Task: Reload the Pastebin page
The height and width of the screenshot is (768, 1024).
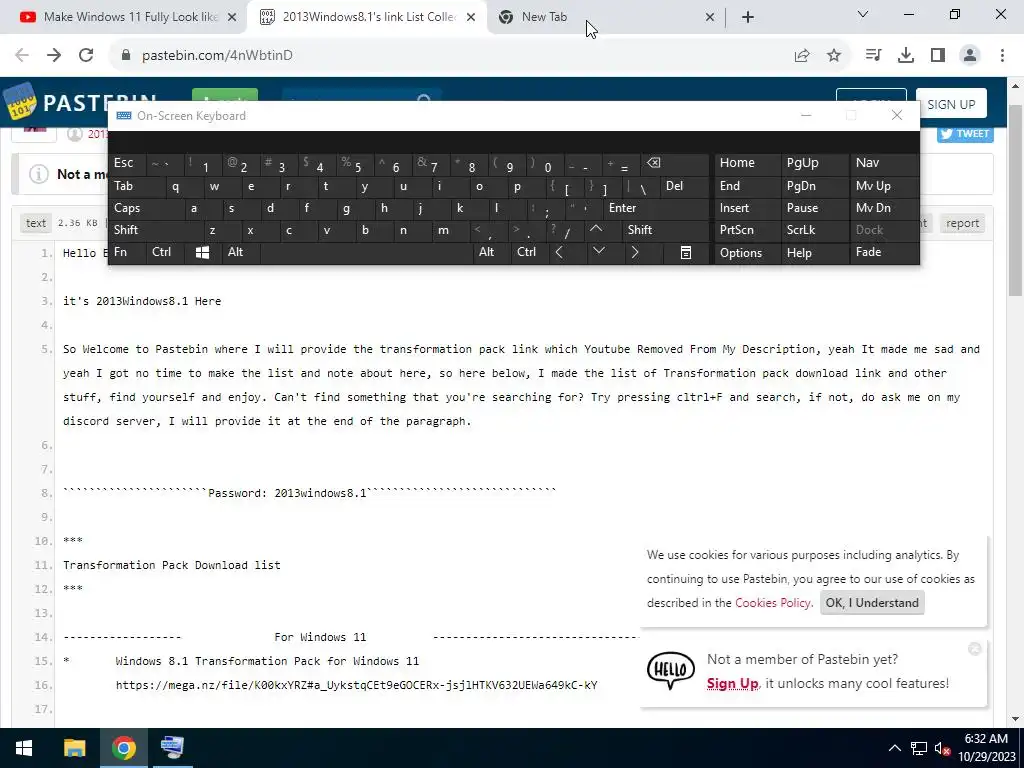Action: 86,56
